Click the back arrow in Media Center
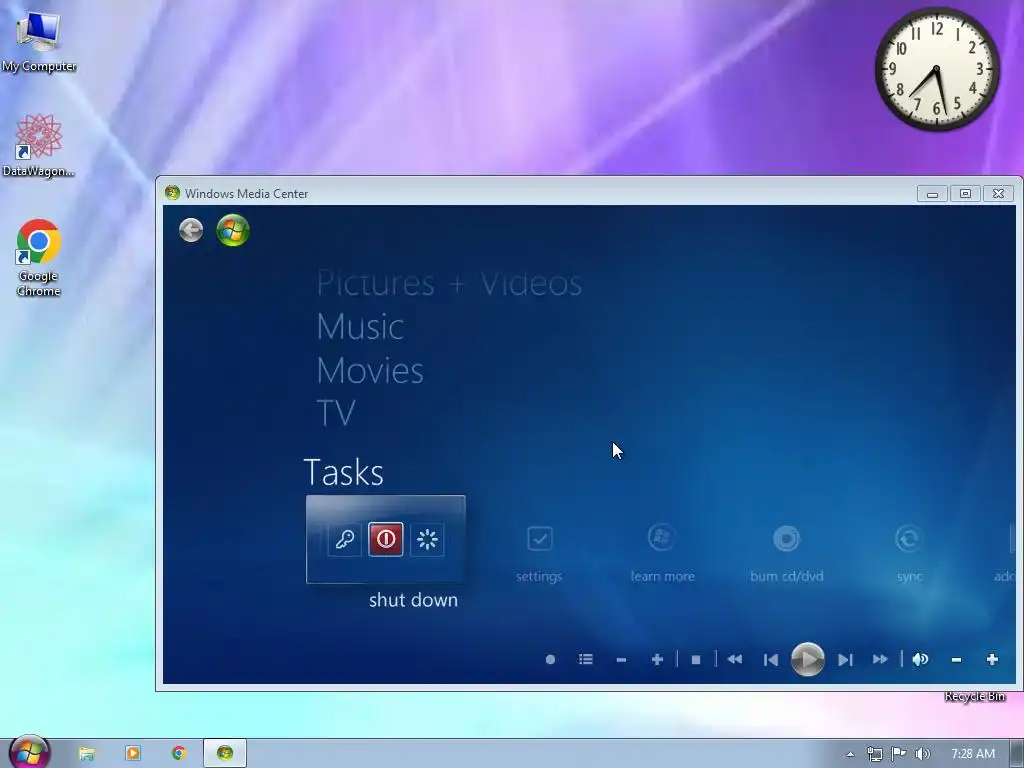 [191, 230]
